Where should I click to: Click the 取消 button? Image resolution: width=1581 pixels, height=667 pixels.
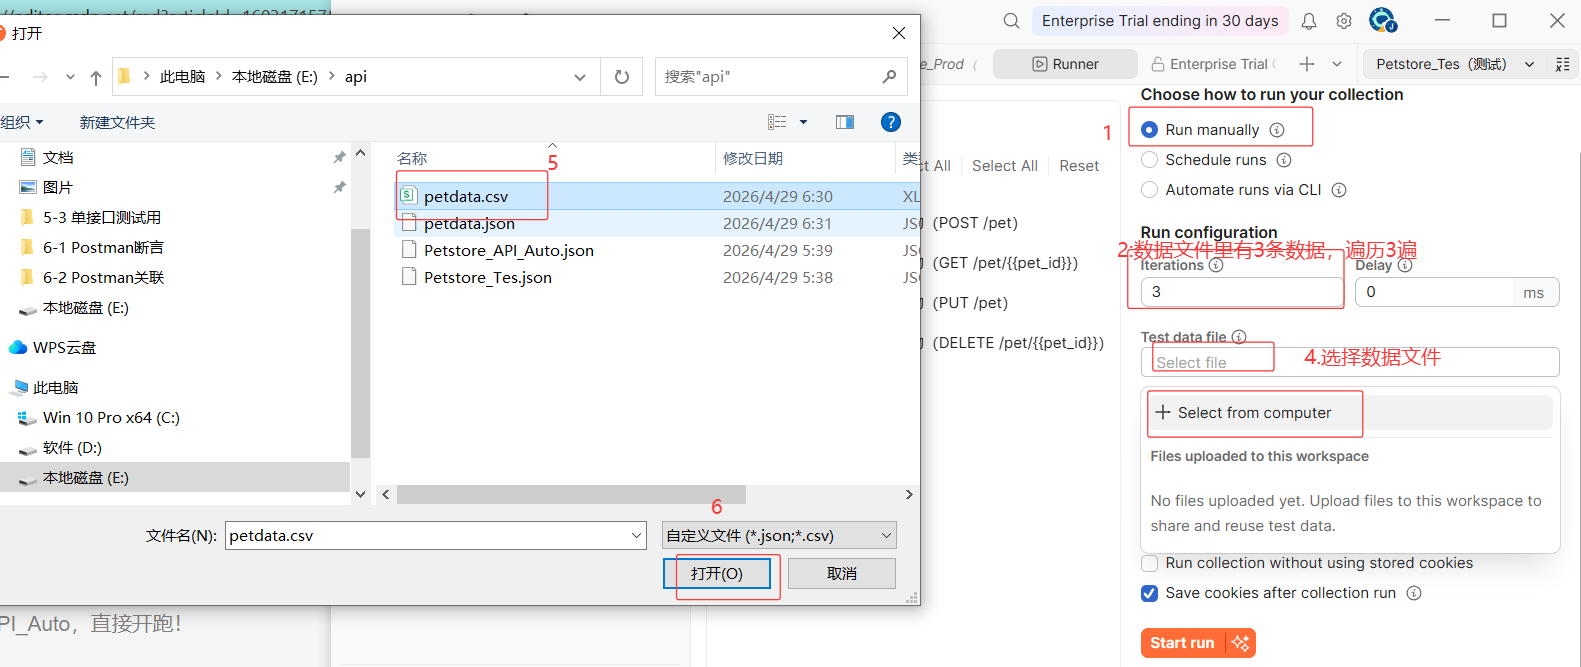tap(842, 573)
